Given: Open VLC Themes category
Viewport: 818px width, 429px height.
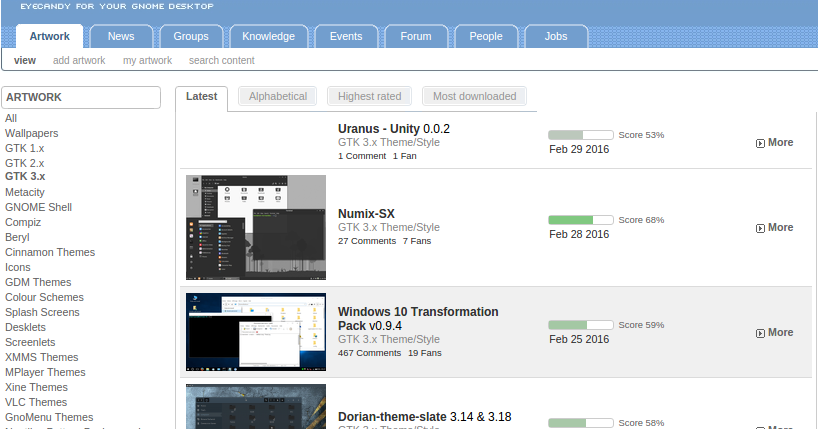Looking at the screenshot, I should point(36,402).
